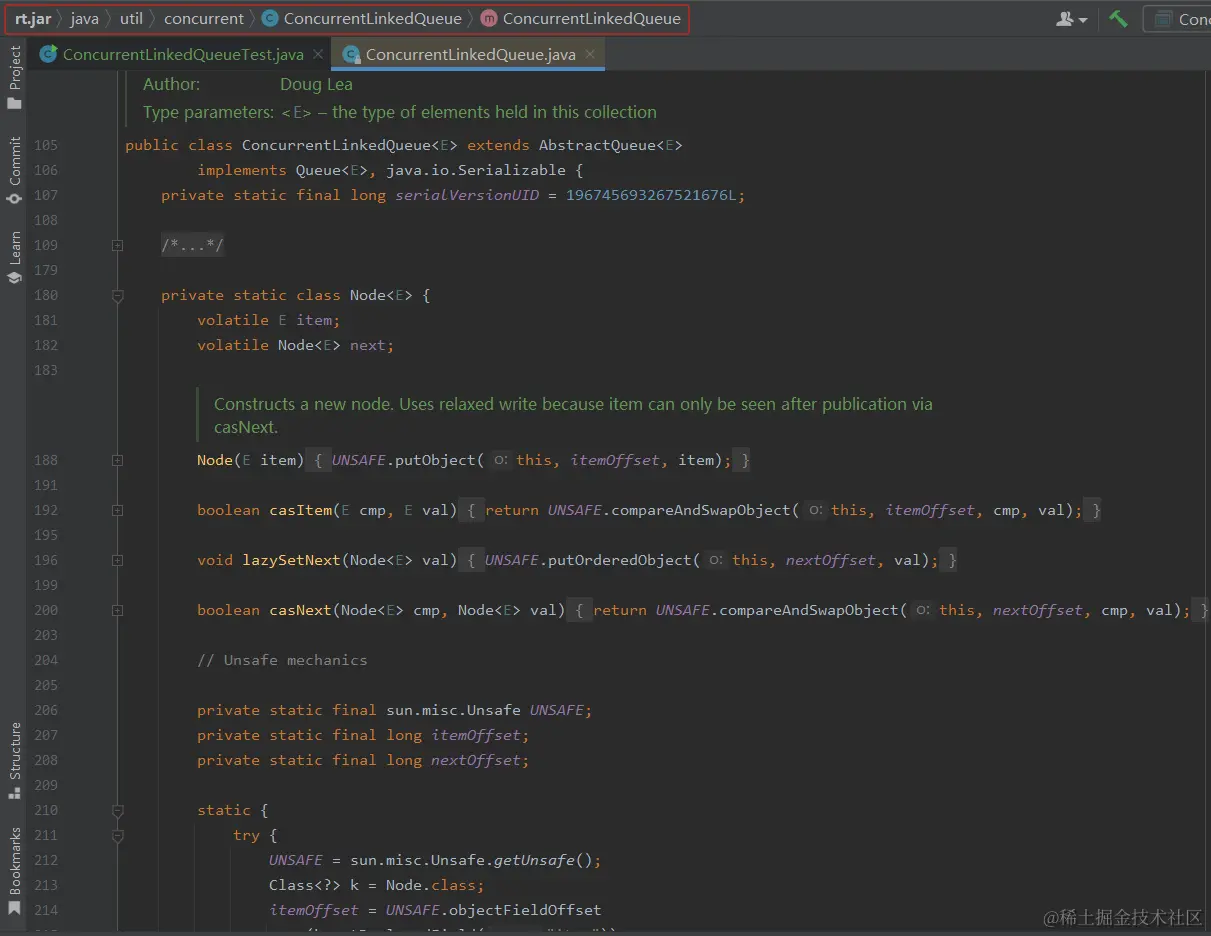This screenshot has height=936, width=1211.
Task: Close the ConcurrentLinkedQueueTest.java tab
Action: point(318,54)
